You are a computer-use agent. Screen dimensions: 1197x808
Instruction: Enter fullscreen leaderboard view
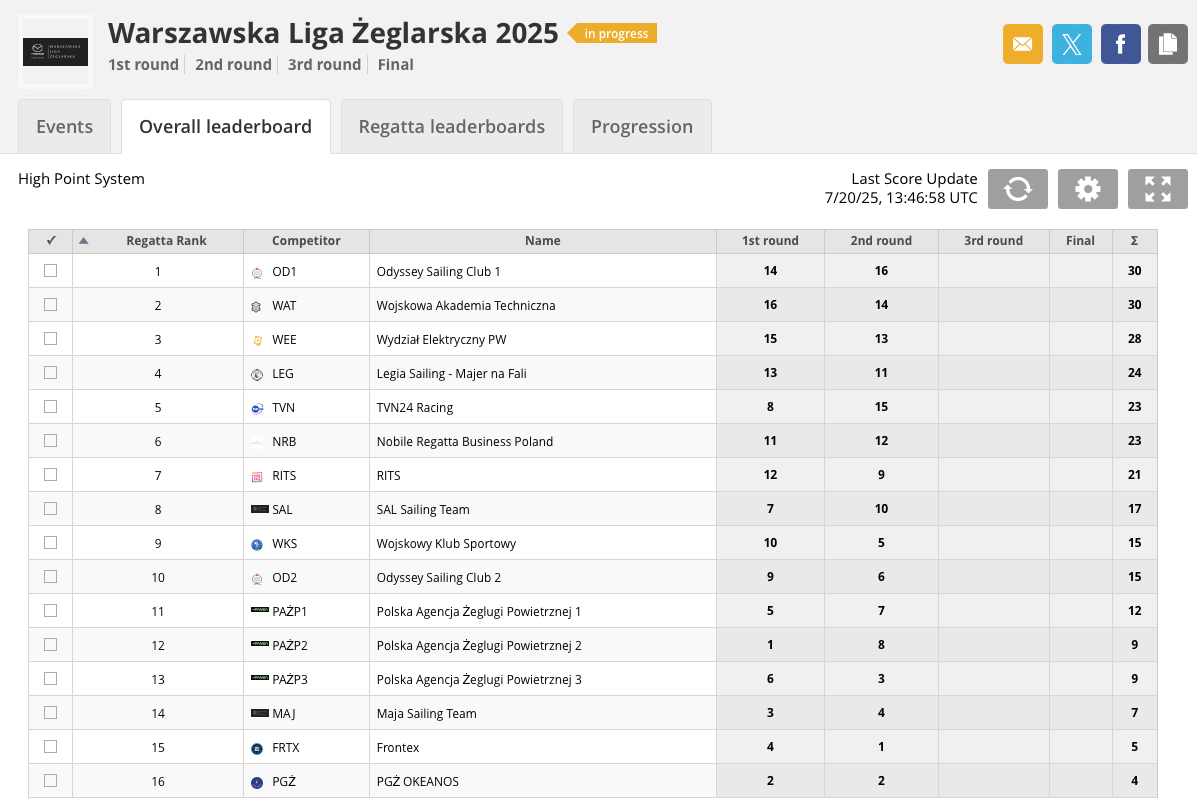[1157, 189]
